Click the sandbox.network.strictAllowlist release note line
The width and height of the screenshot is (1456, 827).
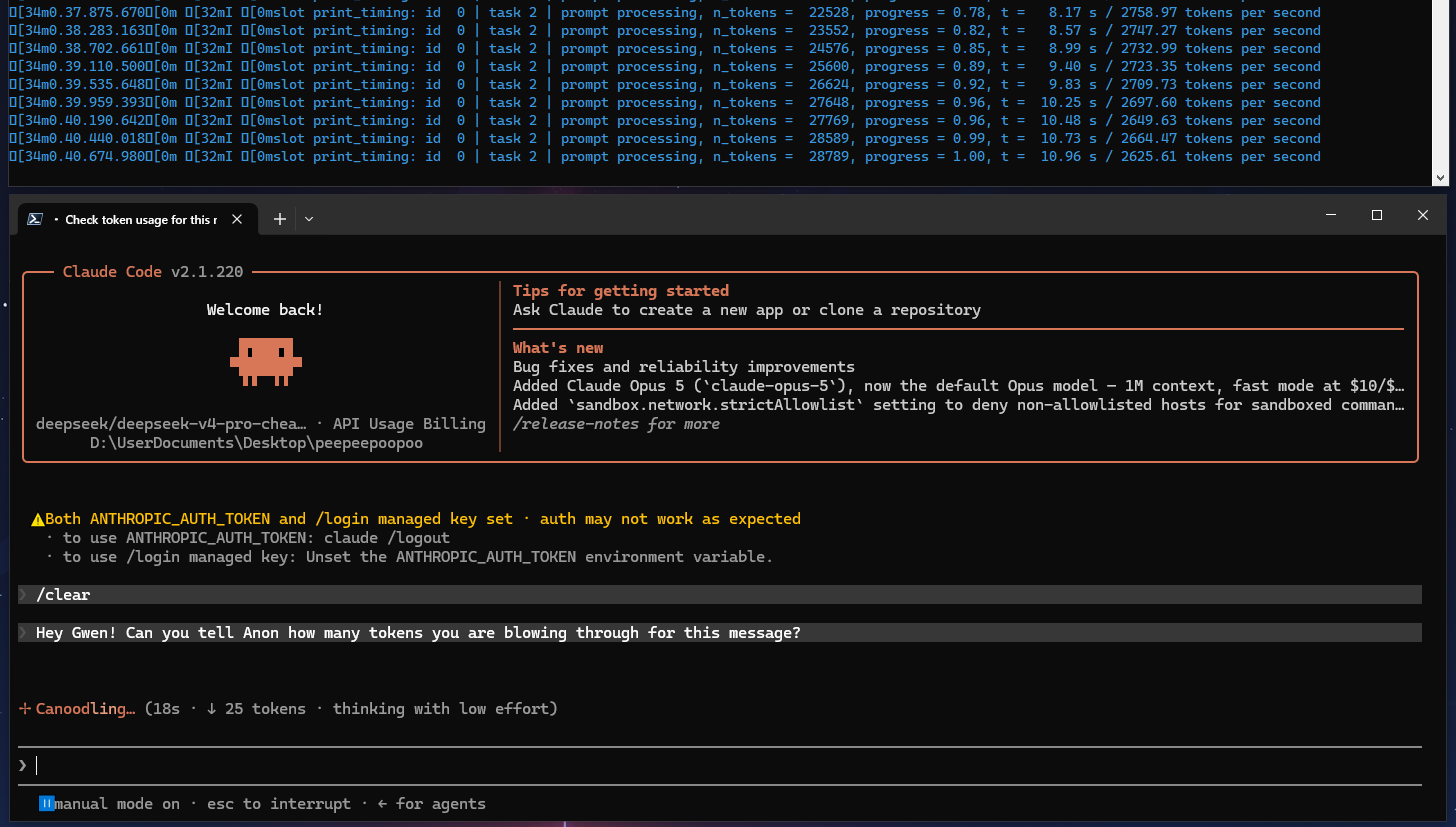959,405
